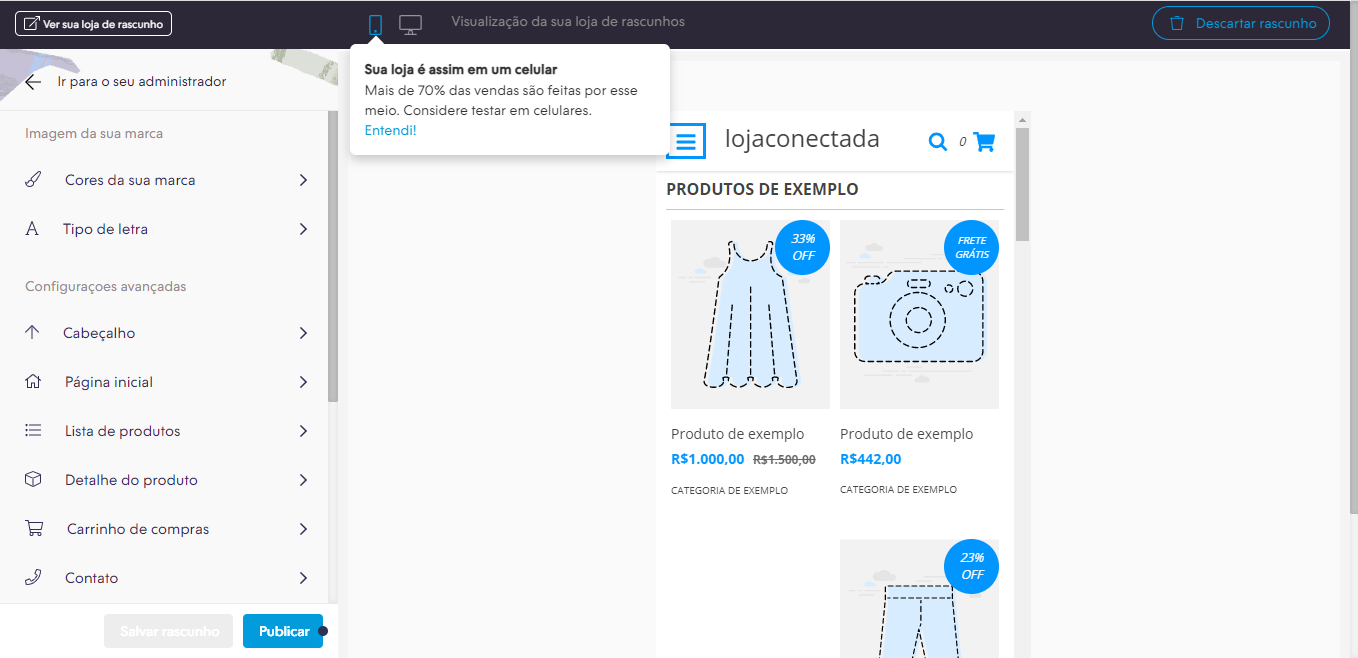Click the trash icon in Descartar rascunho
This screenshot has width=1358, height=658.
click(1177, 23)
